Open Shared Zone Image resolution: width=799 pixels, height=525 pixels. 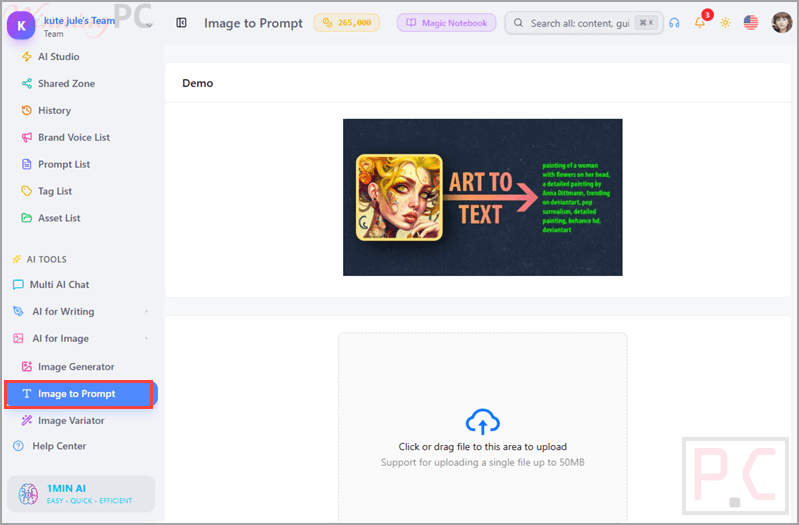[x=66, y=84]
